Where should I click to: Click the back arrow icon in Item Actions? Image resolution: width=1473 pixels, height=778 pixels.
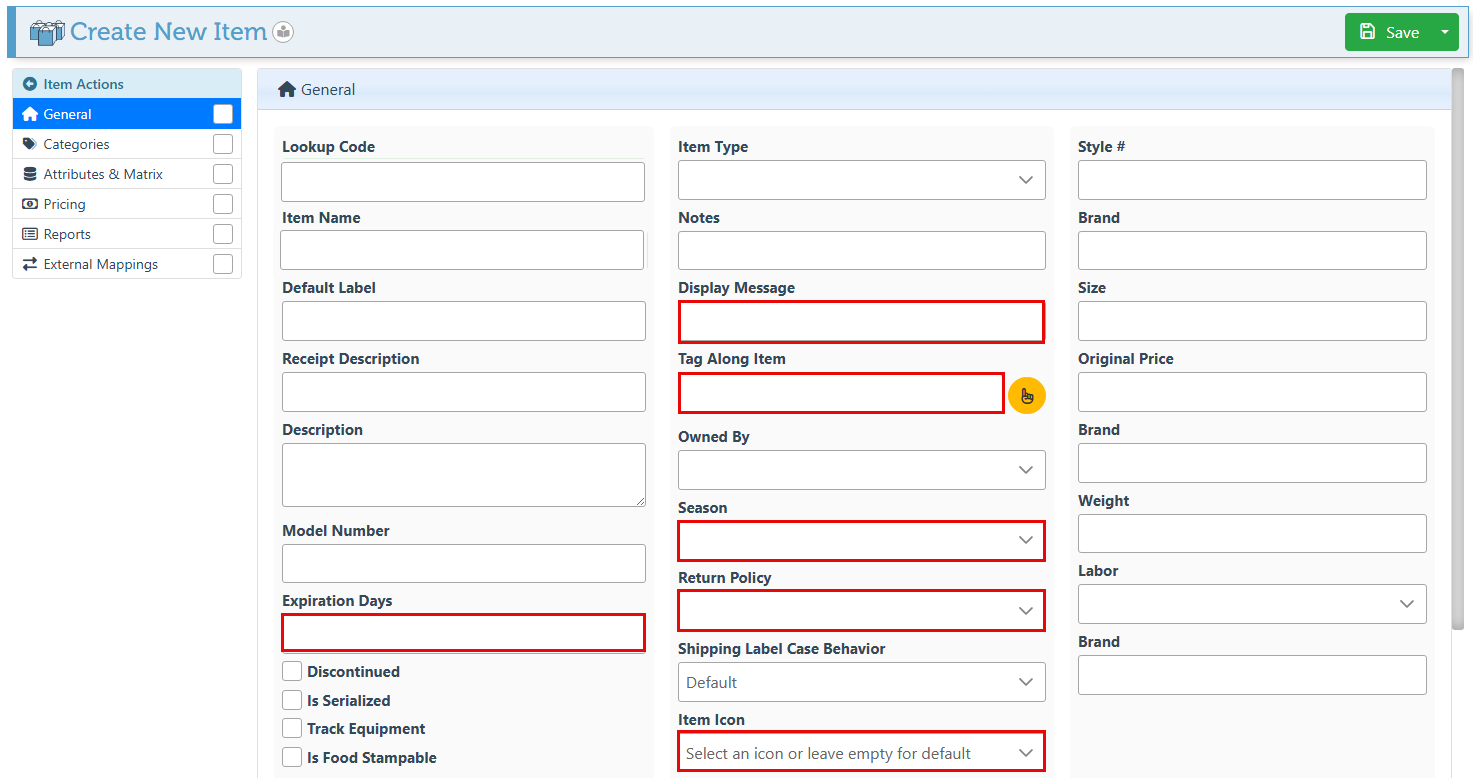[x=29, y=84]
